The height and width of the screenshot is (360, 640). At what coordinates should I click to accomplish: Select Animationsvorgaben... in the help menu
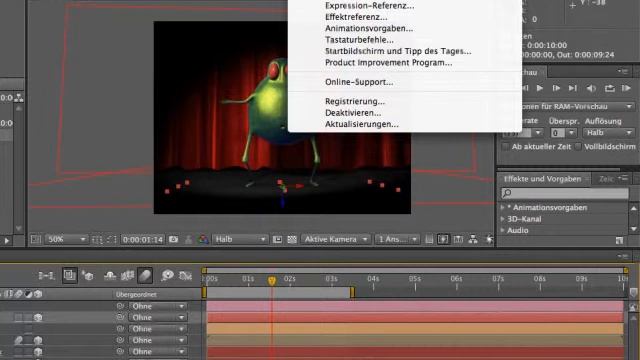[369, 29]
